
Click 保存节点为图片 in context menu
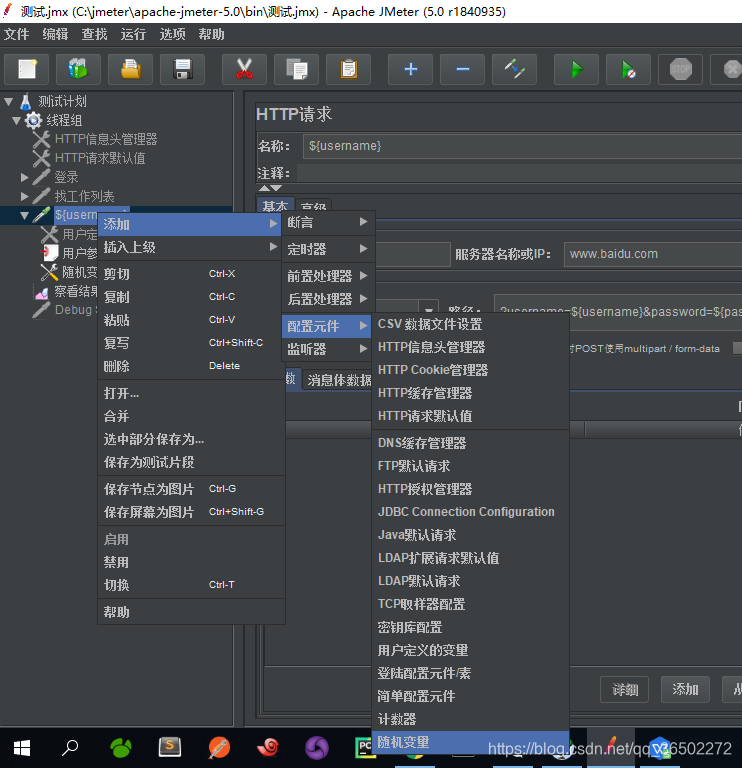coord(191,489)
